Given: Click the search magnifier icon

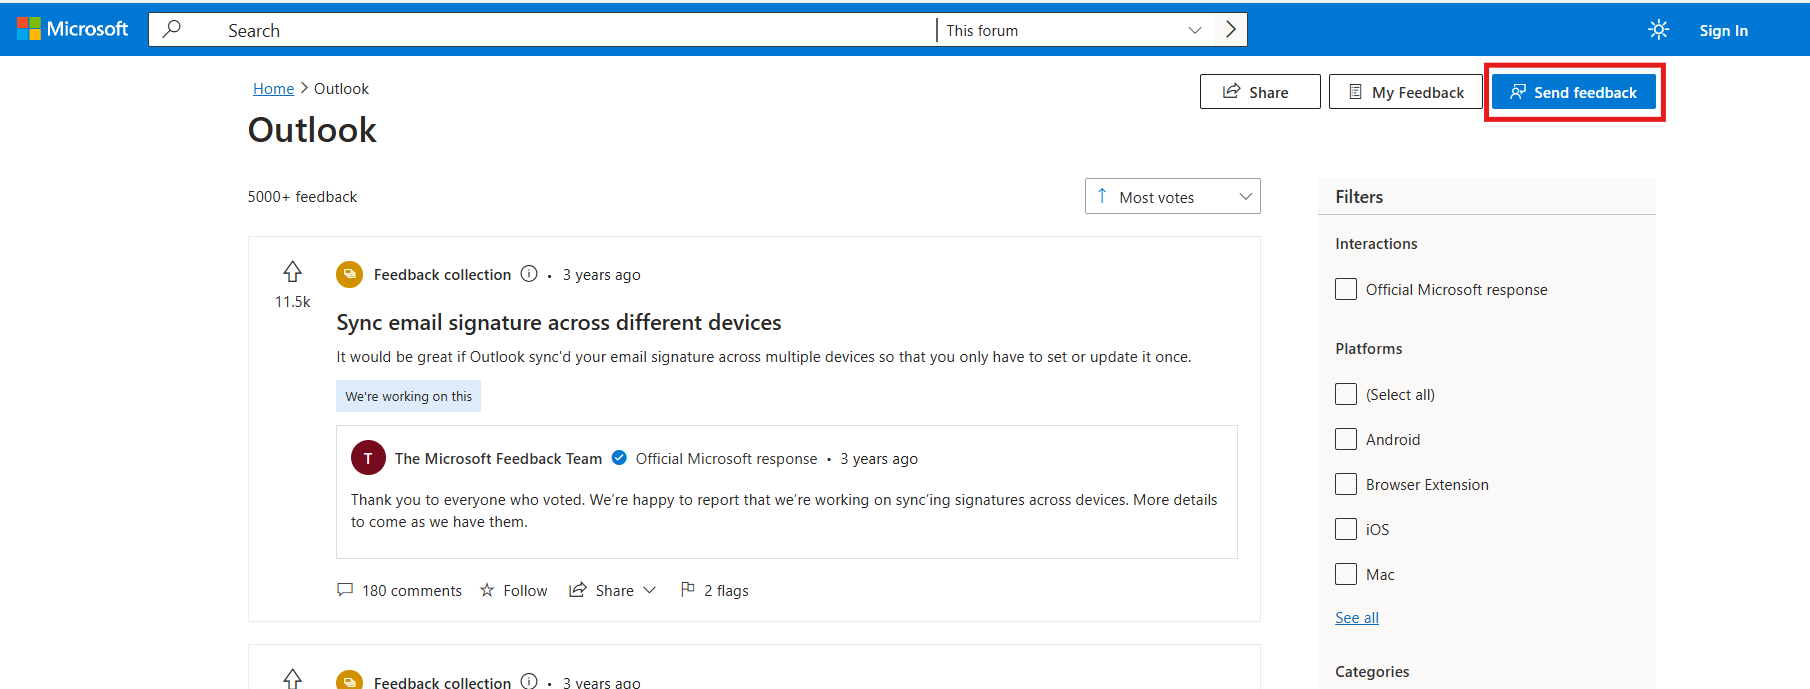Looking at the screenshot, I should (x=172, y=29).
